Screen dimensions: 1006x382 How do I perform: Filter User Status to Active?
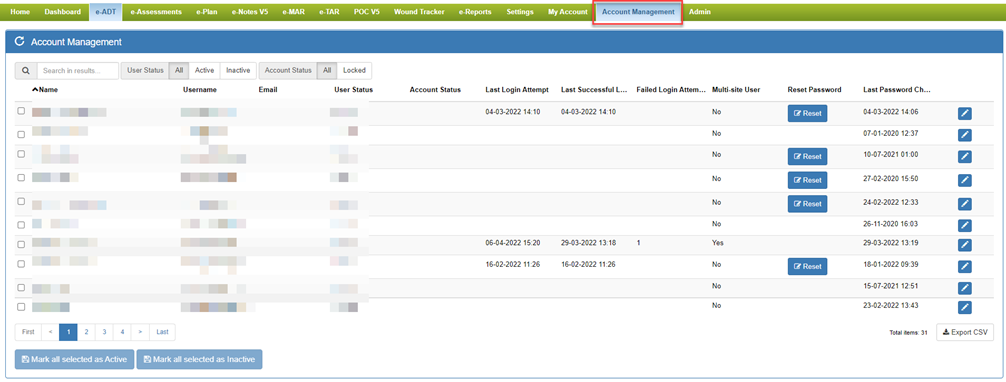(205, 71)
